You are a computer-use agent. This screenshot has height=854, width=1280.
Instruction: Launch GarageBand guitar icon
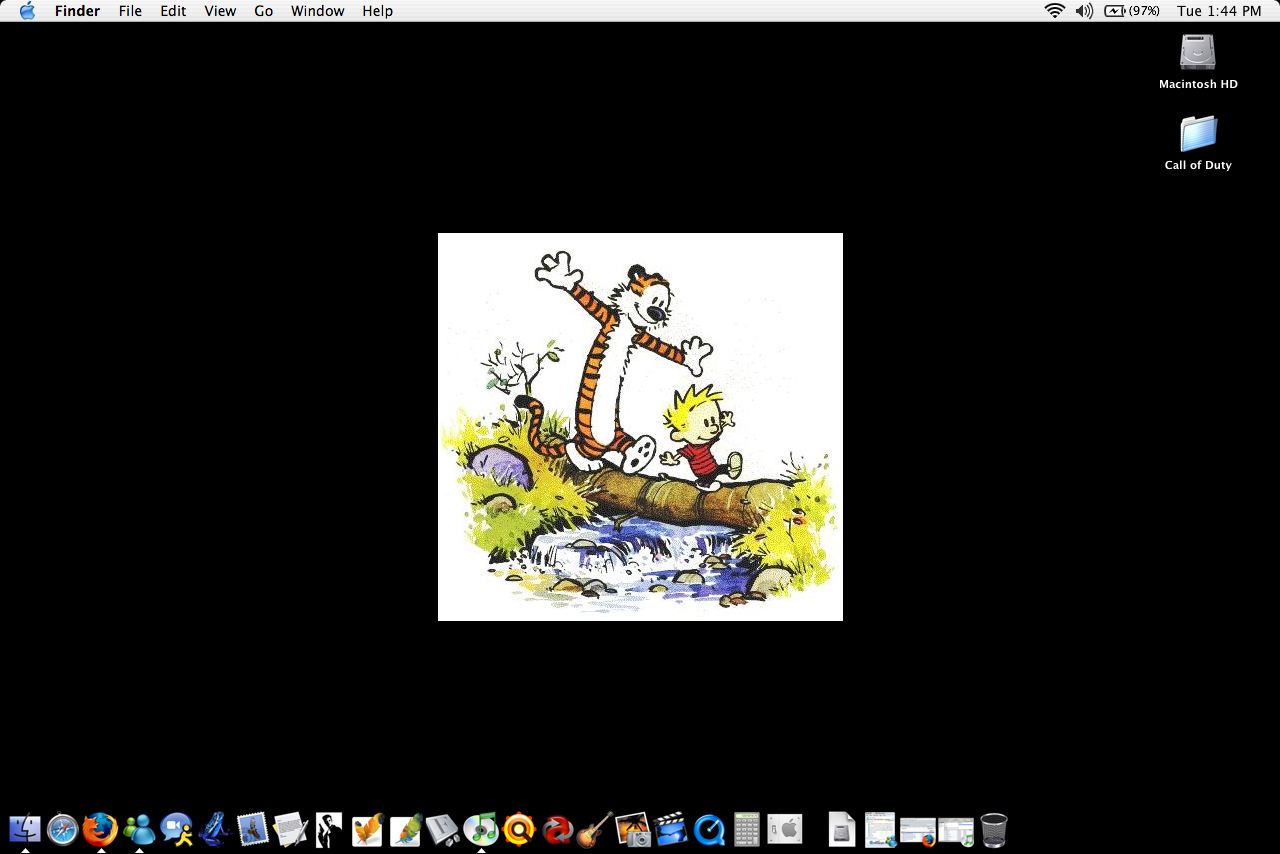(595, 829)
